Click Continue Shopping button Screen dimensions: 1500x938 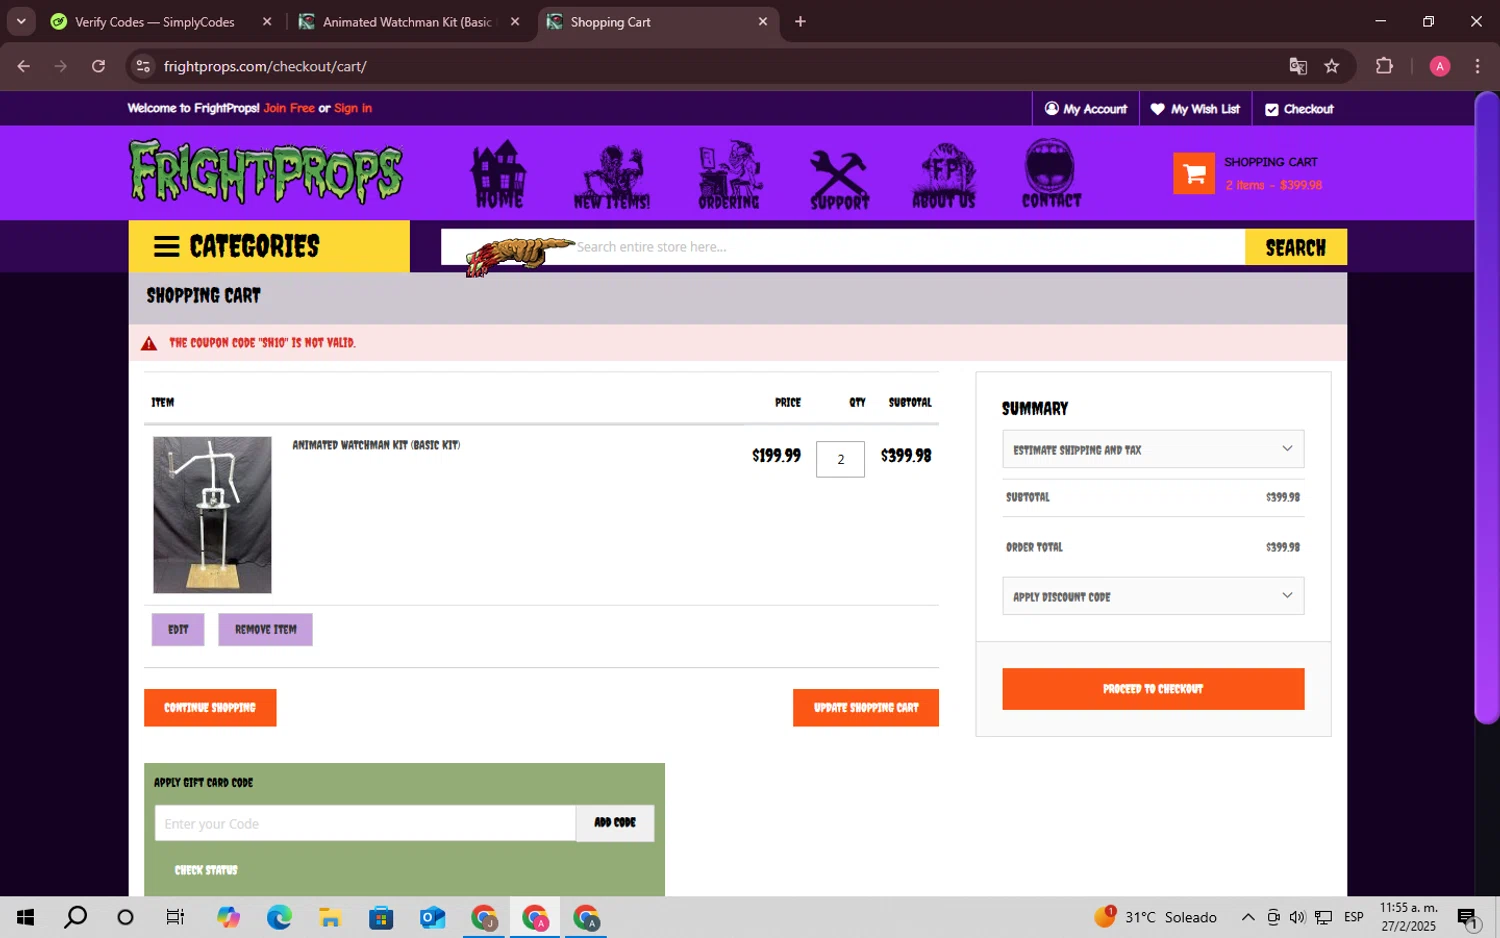tap(210, 707)
